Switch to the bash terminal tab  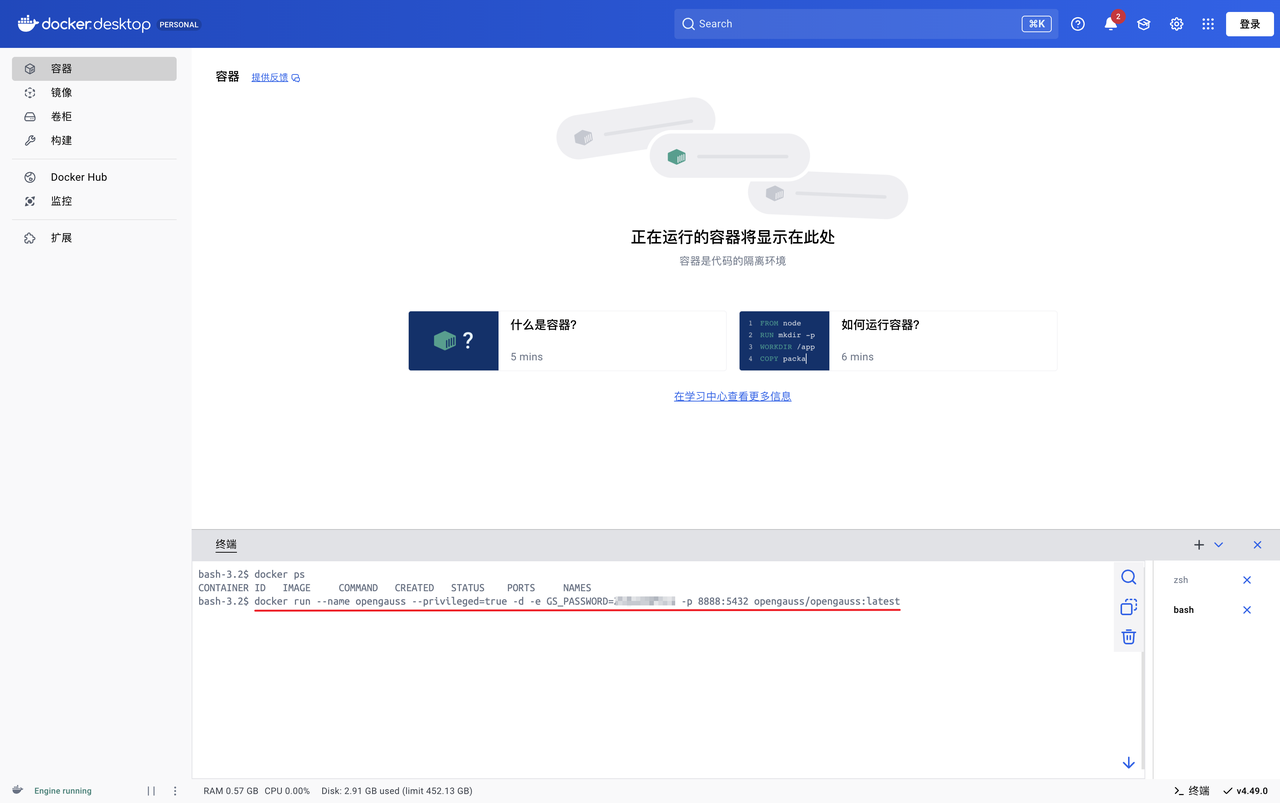click(x=1183, y=609)
